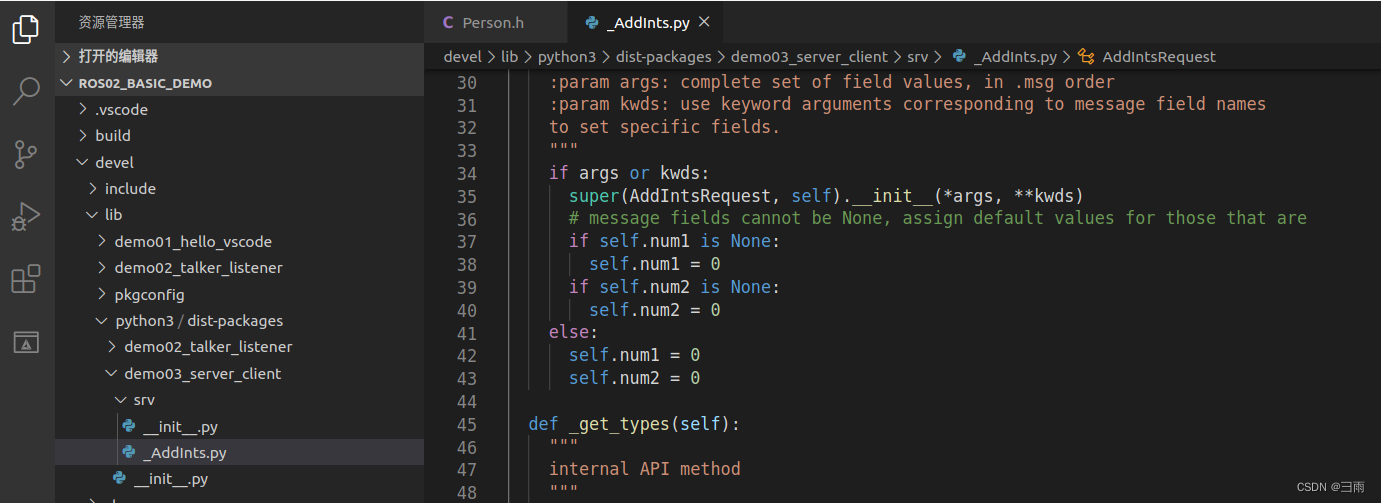Viewport: 1381px width, 503px height.
Task: Close the _AddInts.py tab
Action: coord(704,22)
